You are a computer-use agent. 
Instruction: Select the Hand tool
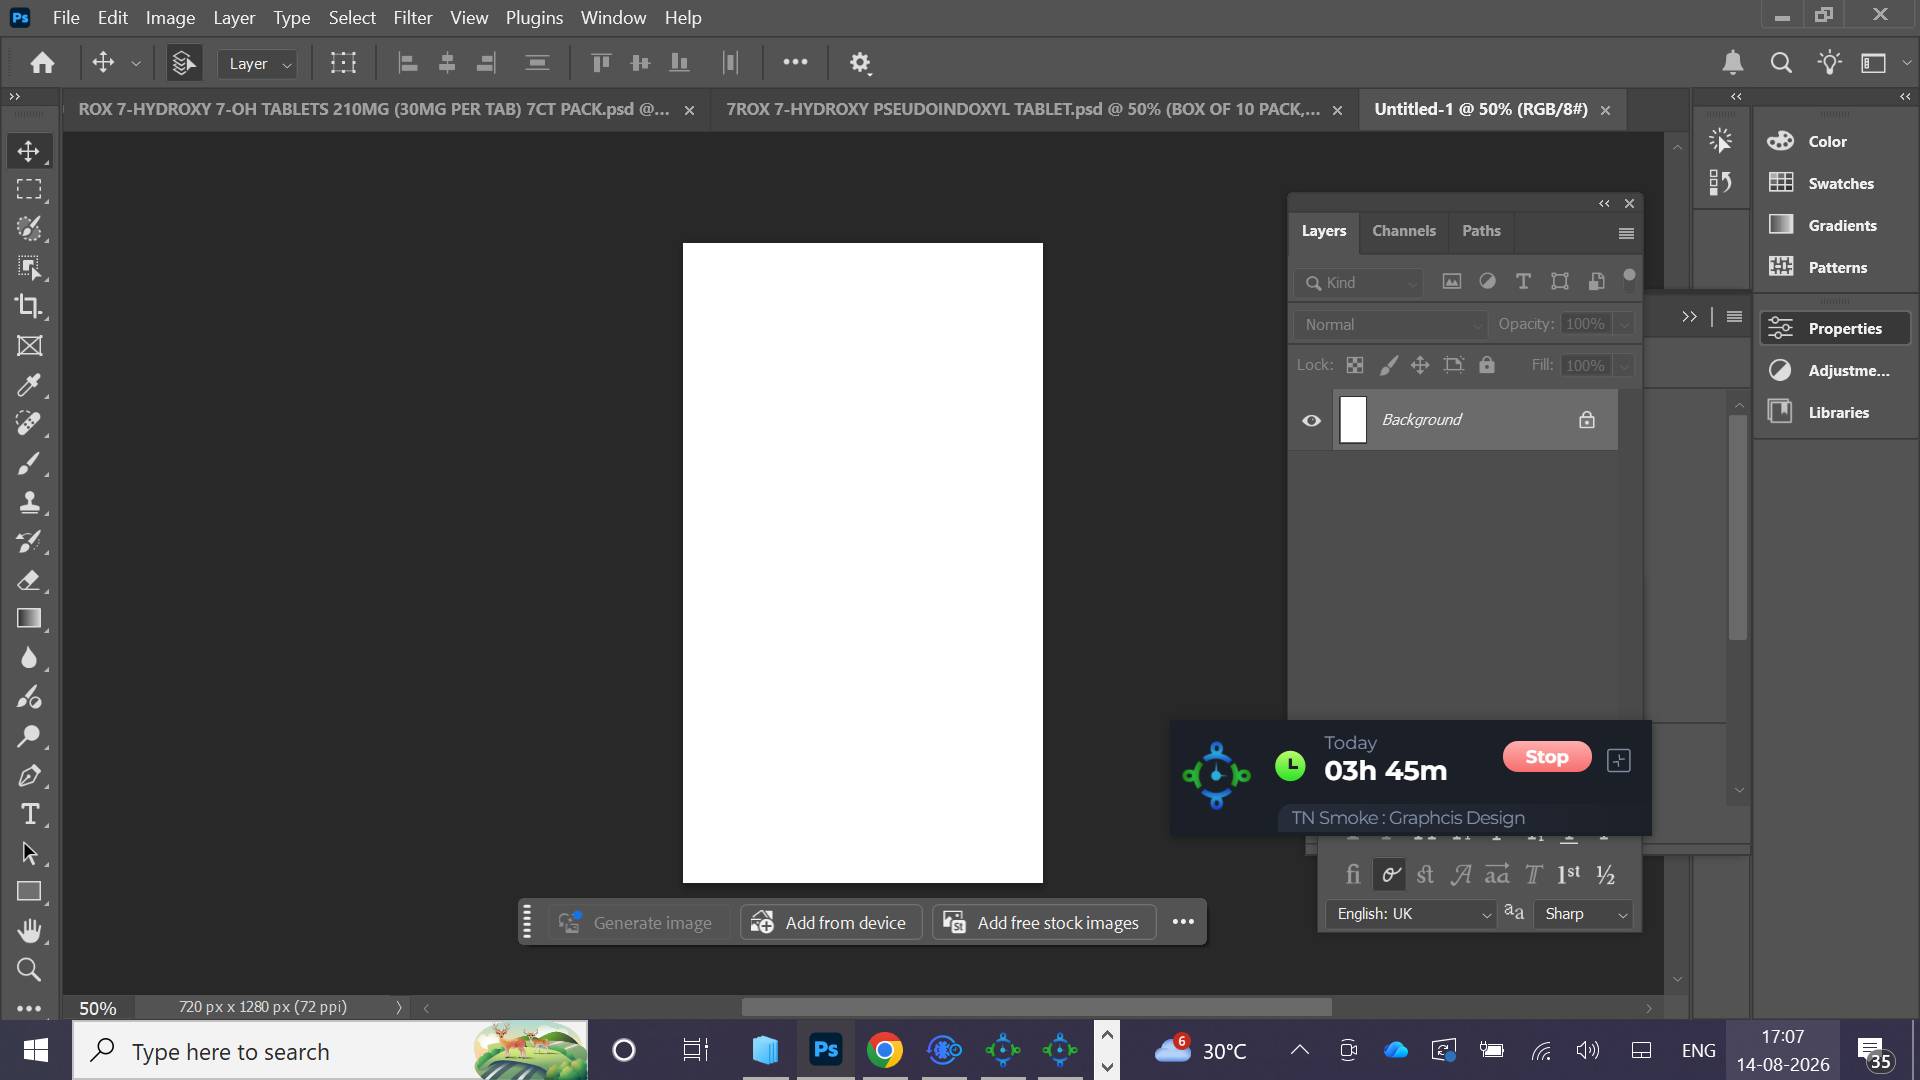click(x=29, y=931)
